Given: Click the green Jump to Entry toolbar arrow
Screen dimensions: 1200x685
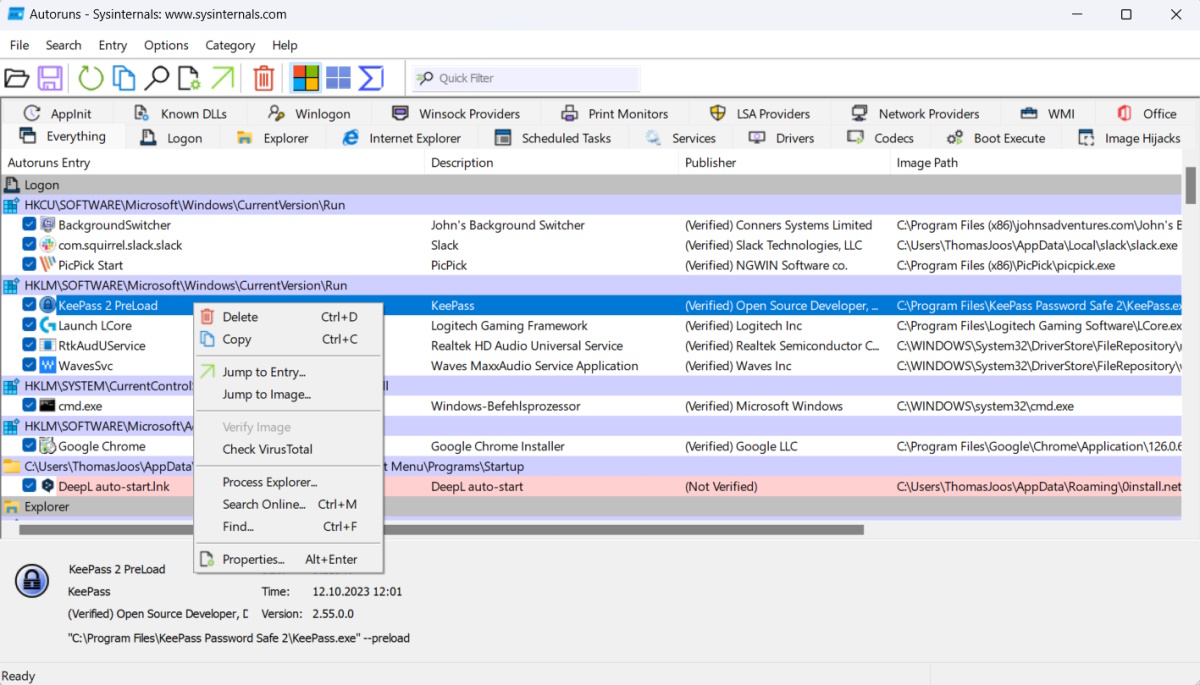Looking at the screenshot, I should [222, 78].
